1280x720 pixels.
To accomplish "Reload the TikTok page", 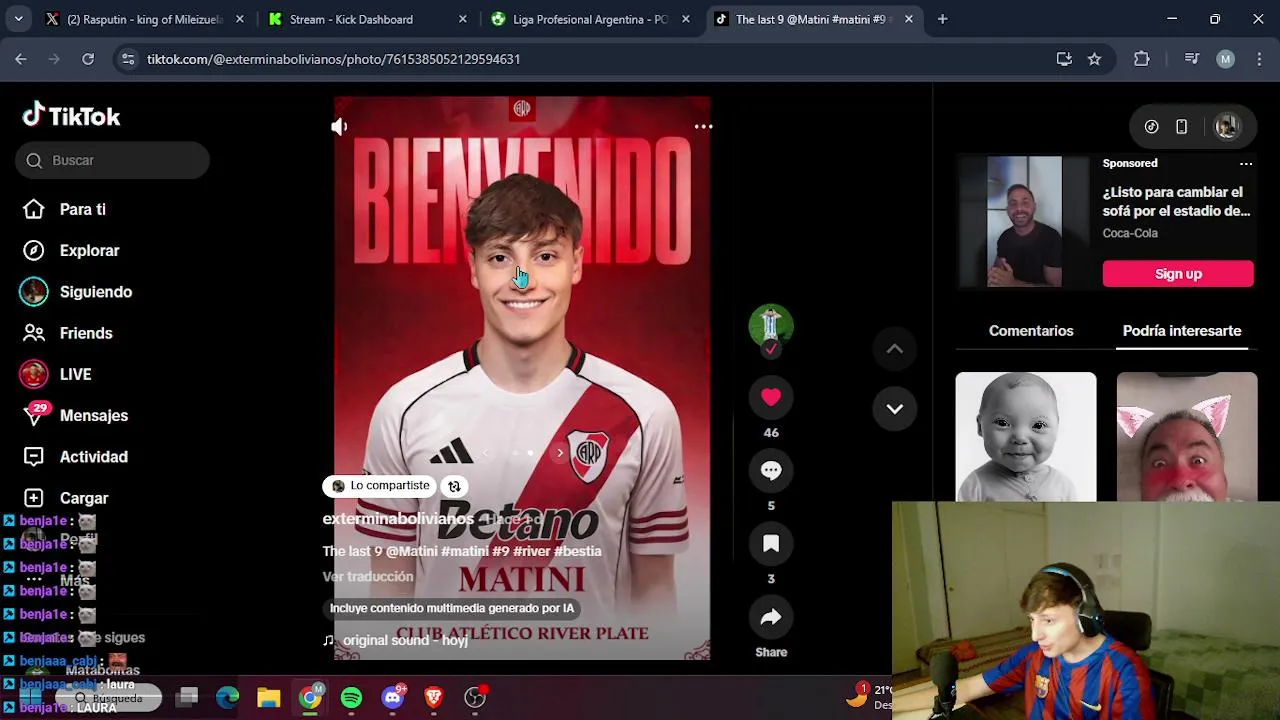I will pos(88,59).
